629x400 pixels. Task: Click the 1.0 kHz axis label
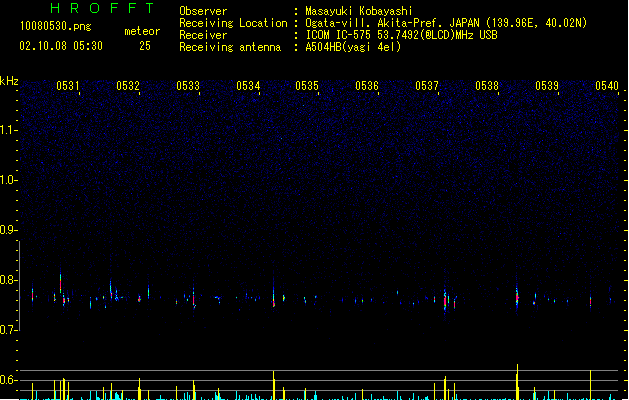click(x=8, y=180)
